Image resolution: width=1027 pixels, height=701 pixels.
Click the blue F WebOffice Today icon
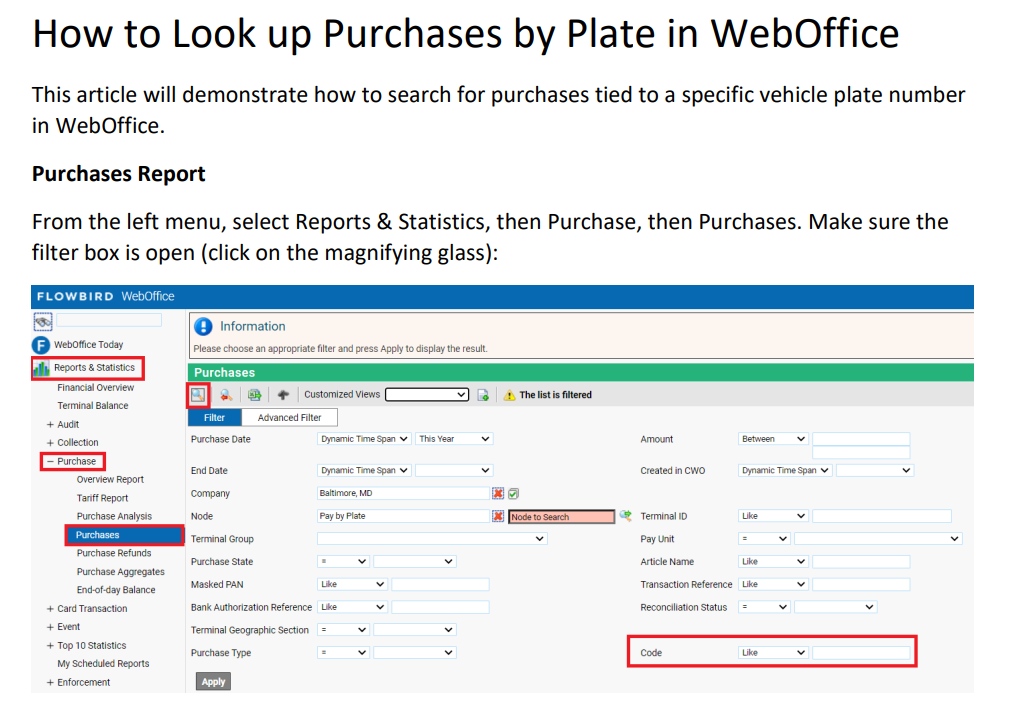coord(41,345)
